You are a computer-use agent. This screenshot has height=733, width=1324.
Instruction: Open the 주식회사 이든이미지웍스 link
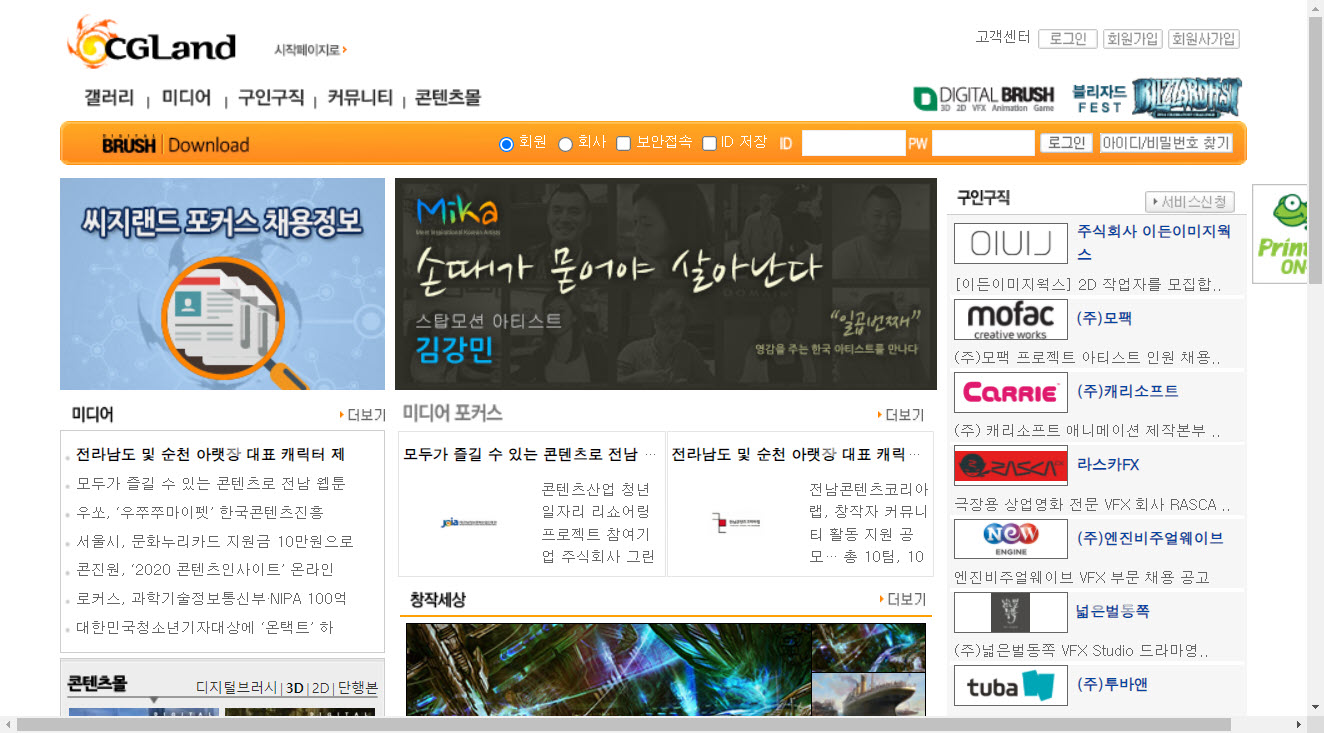1154,242
